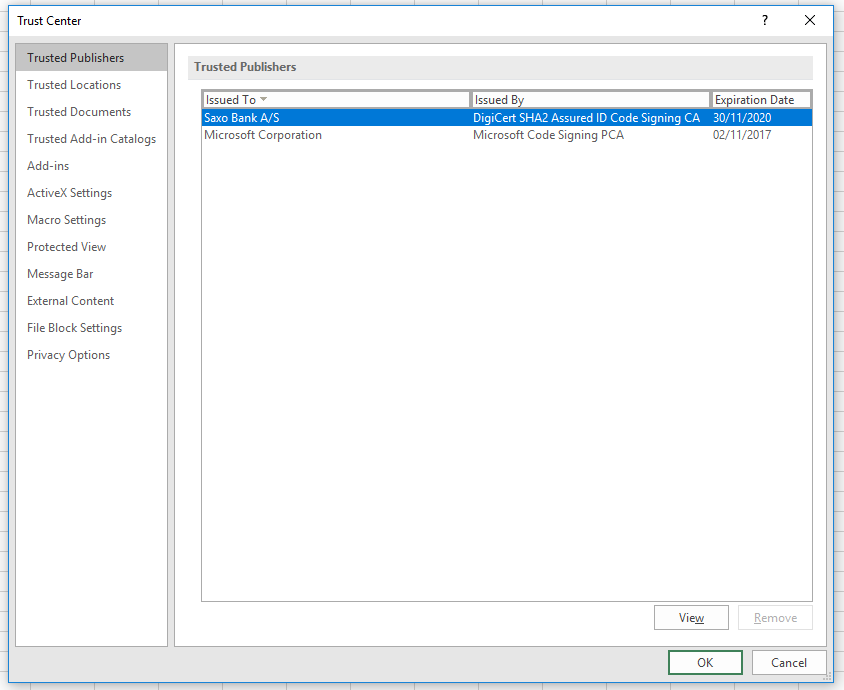844x690 pixels.
Task: Switch to Privacy Options
Action: [x=68, y=355]
